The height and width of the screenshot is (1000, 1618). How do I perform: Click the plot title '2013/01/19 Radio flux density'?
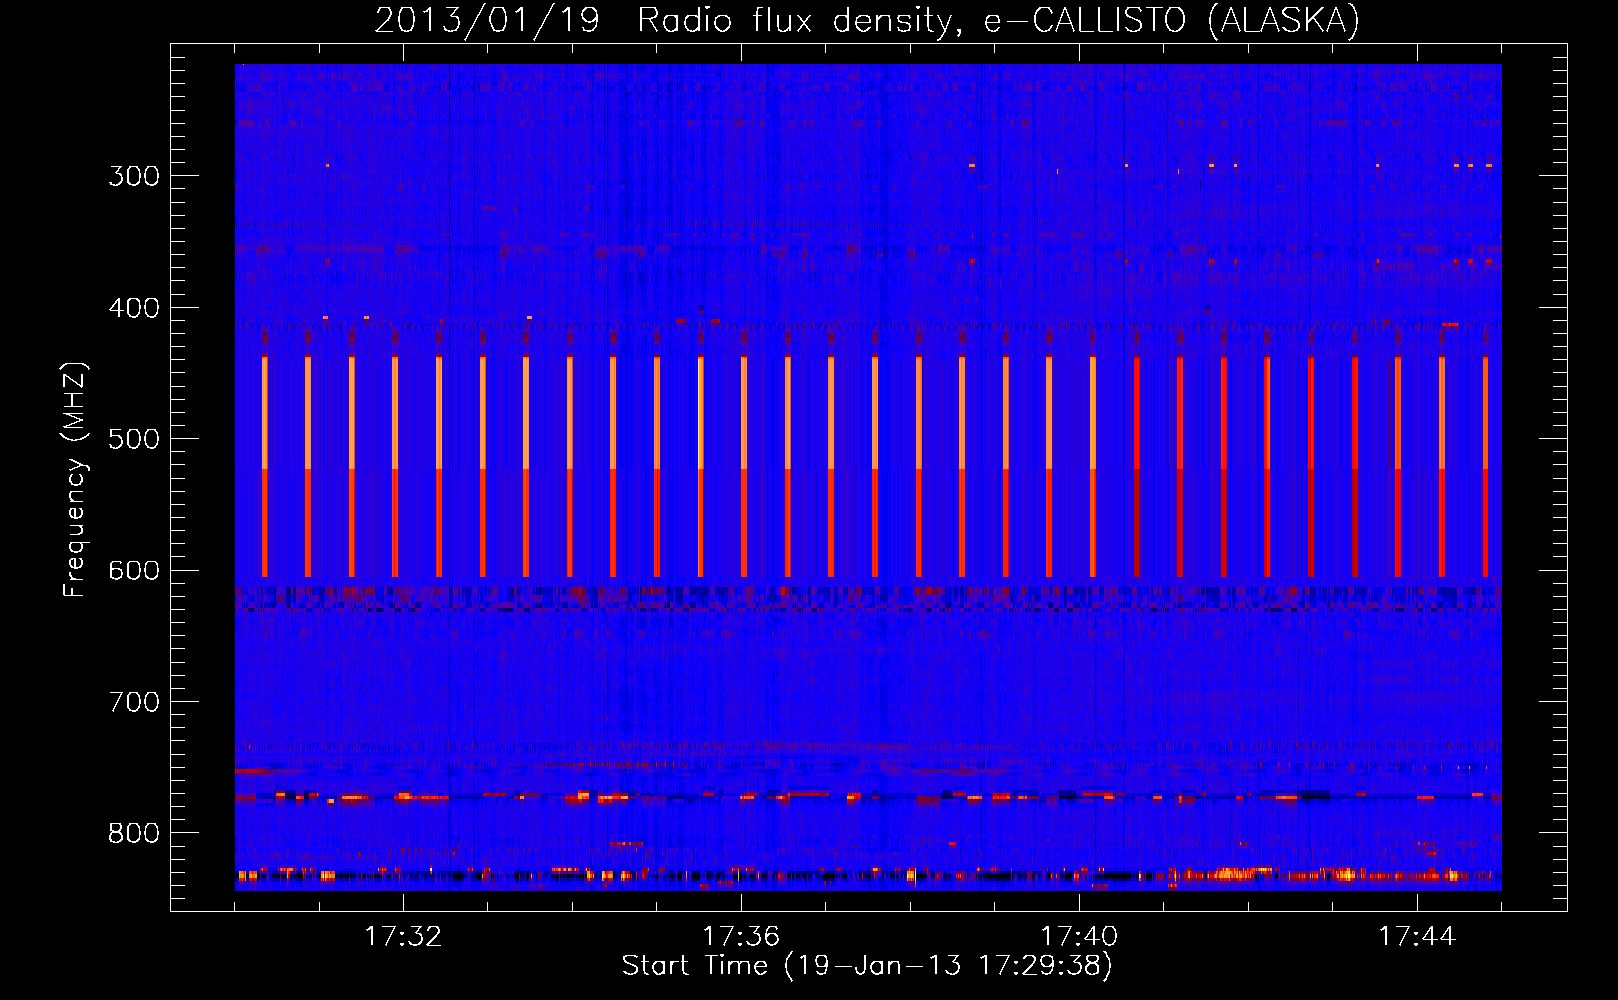[867, 21]
